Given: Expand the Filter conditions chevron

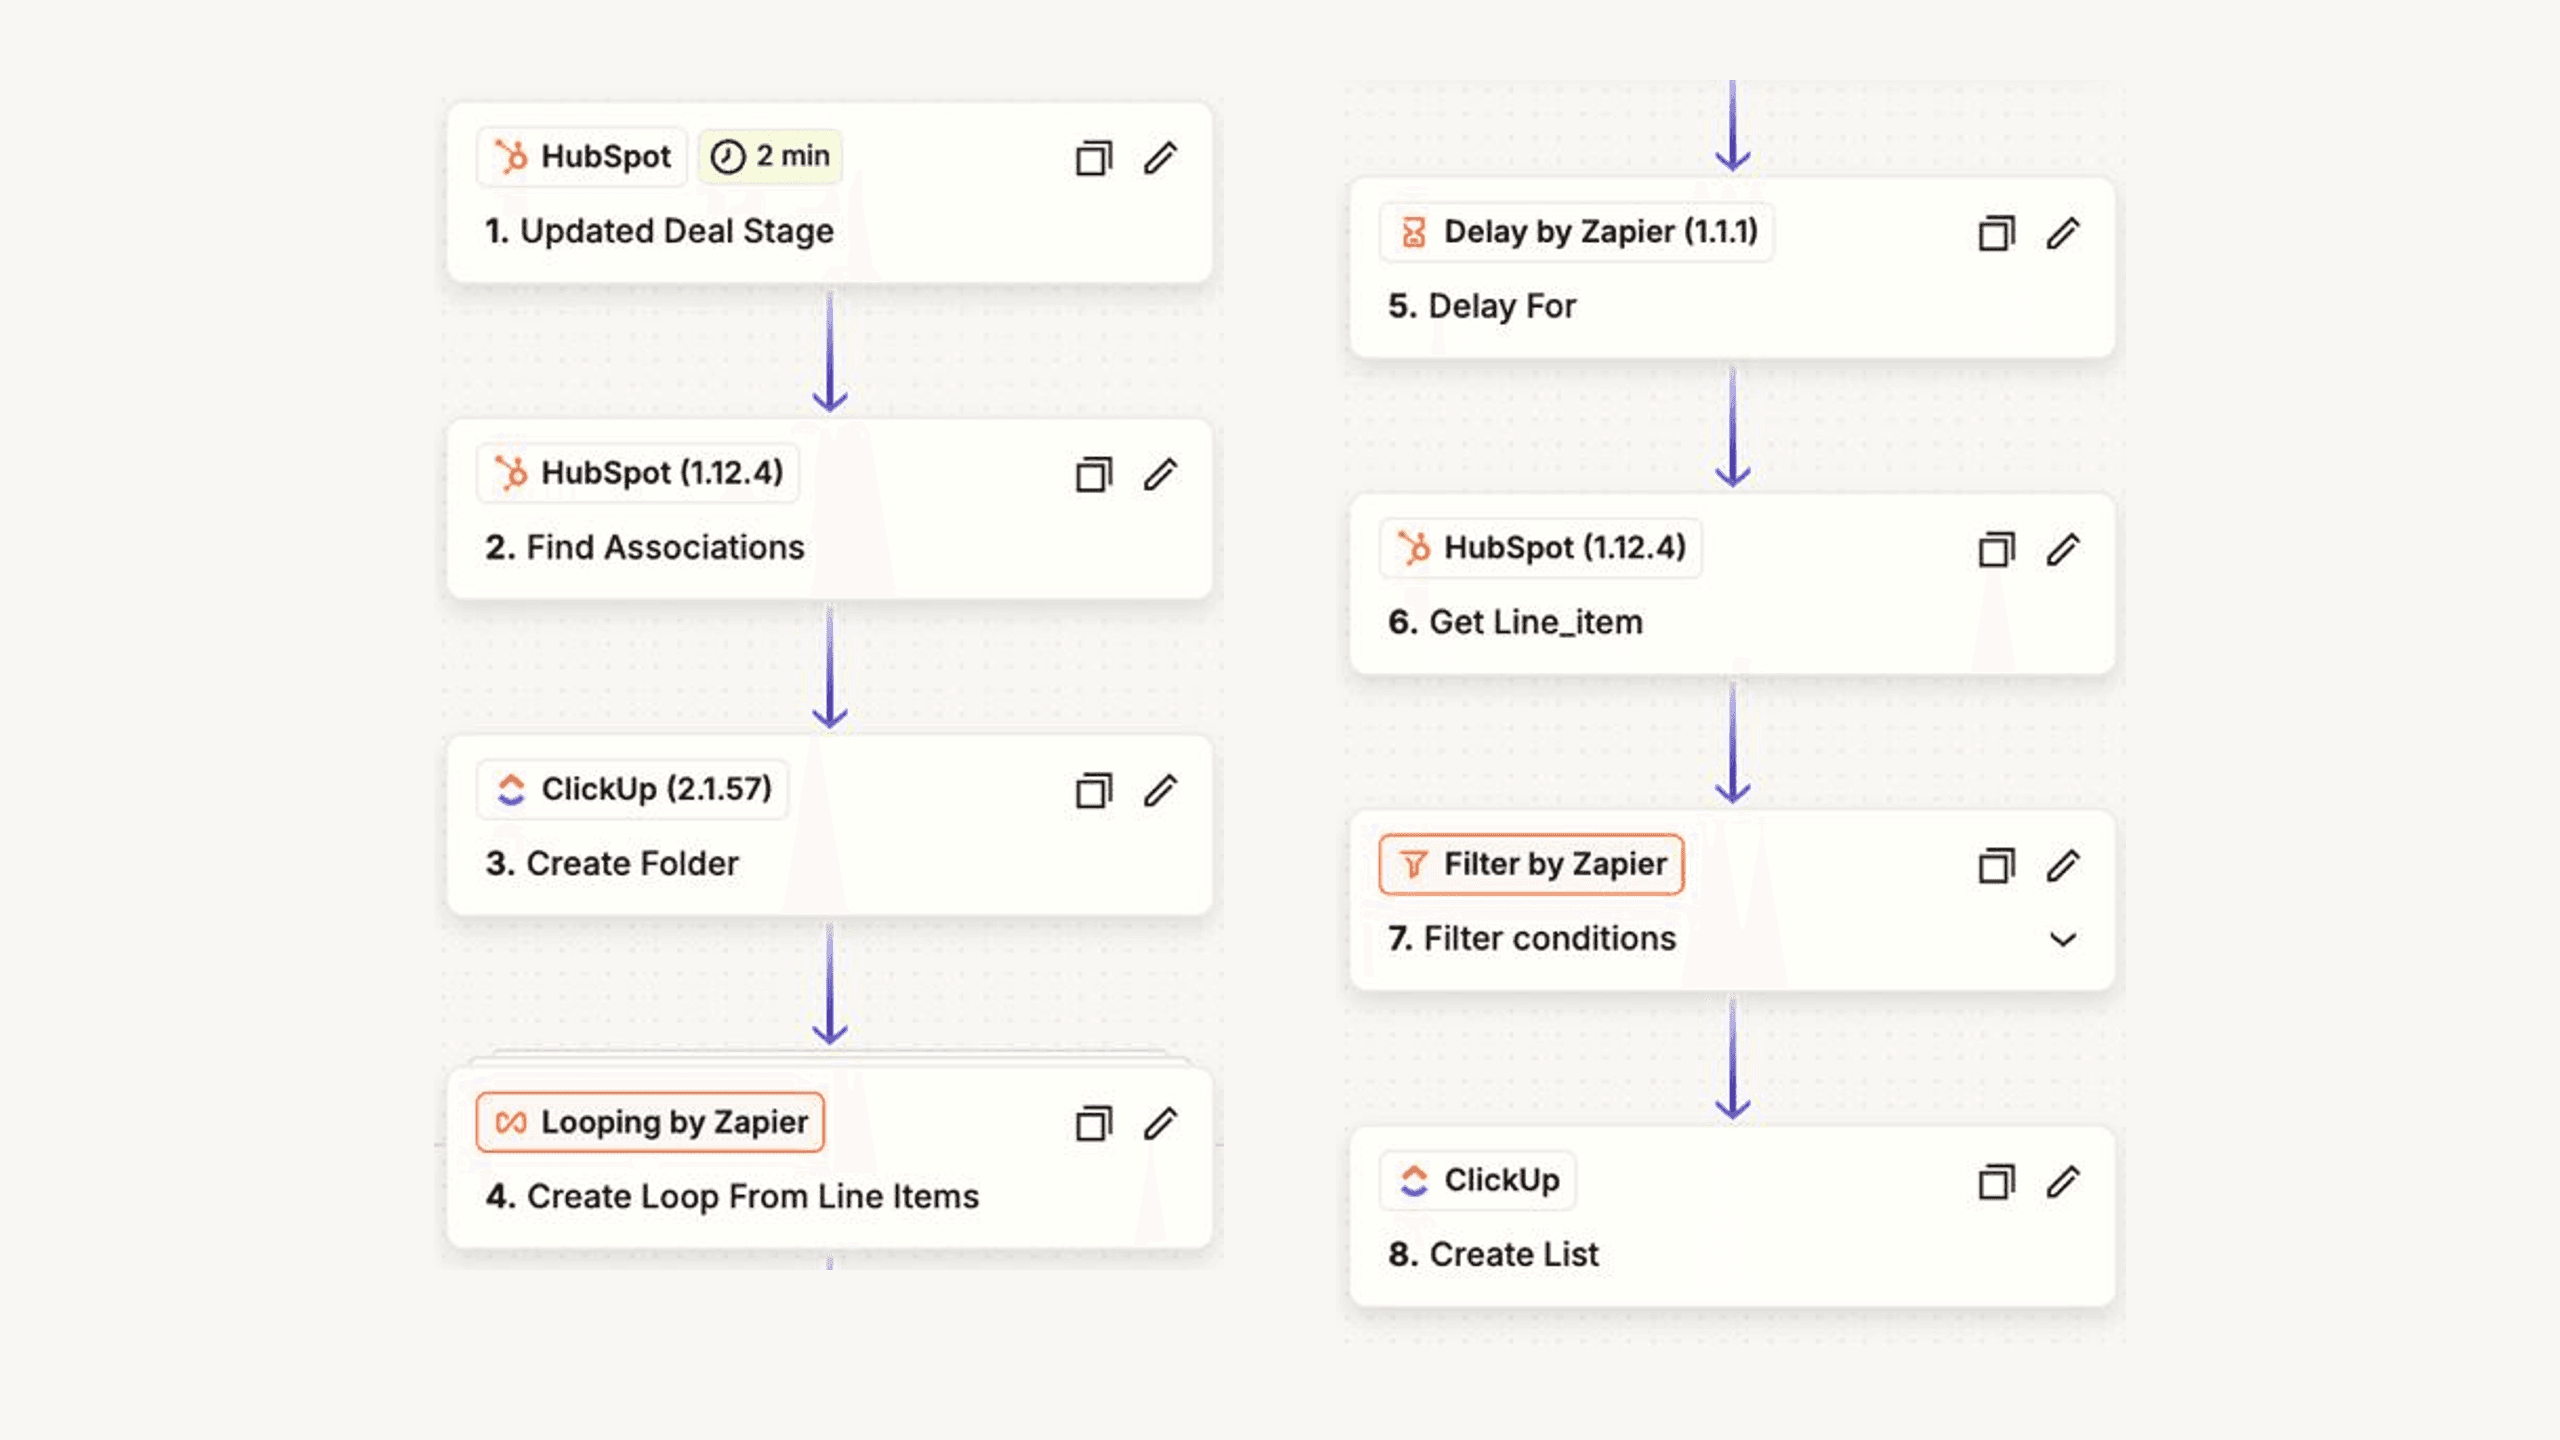Looking at the screenshot, I should (x=2063, y=939).
